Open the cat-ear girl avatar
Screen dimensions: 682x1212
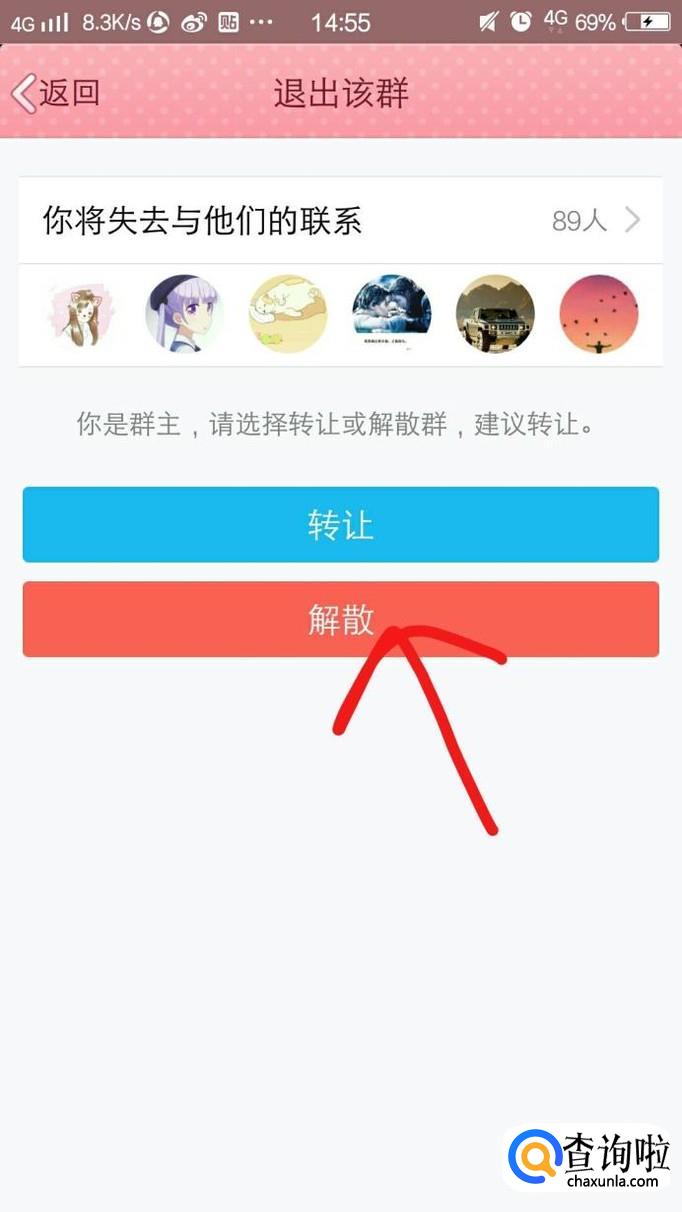click(82, 314)
